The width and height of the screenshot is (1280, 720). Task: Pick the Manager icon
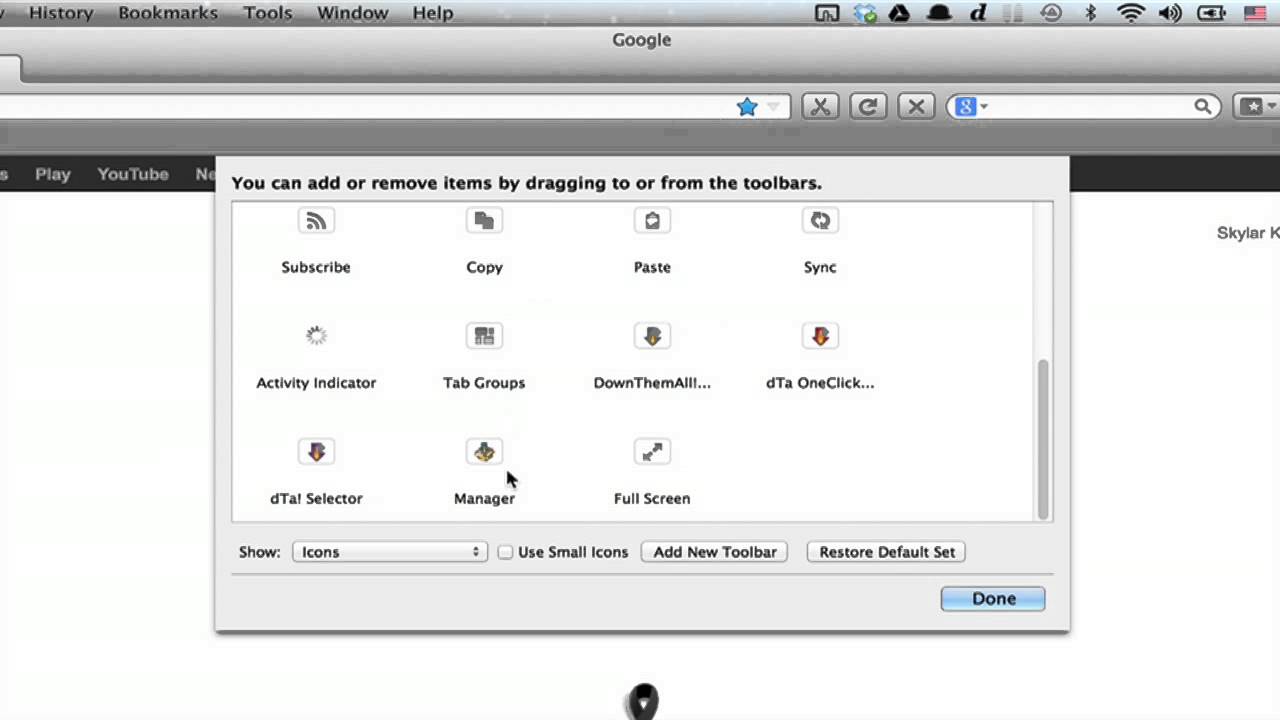(x=484, y=452)
